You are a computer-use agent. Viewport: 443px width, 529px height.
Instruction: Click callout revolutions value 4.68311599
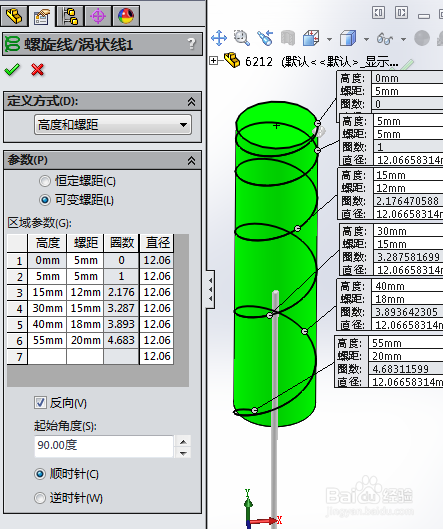click(x=406, y=369)
